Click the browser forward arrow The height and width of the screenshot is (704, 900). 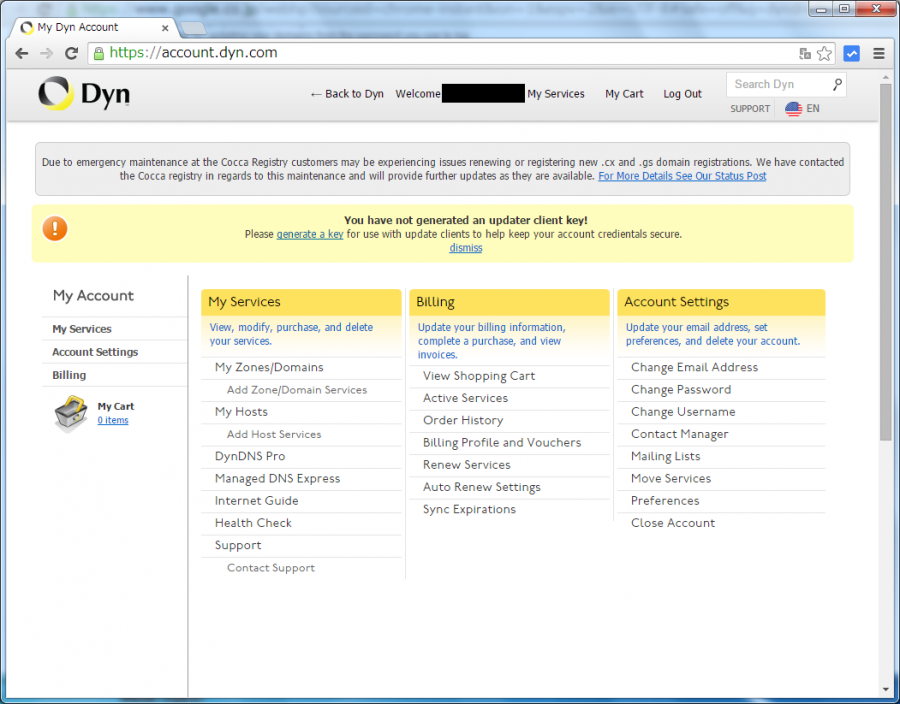(x=46, y=53)
